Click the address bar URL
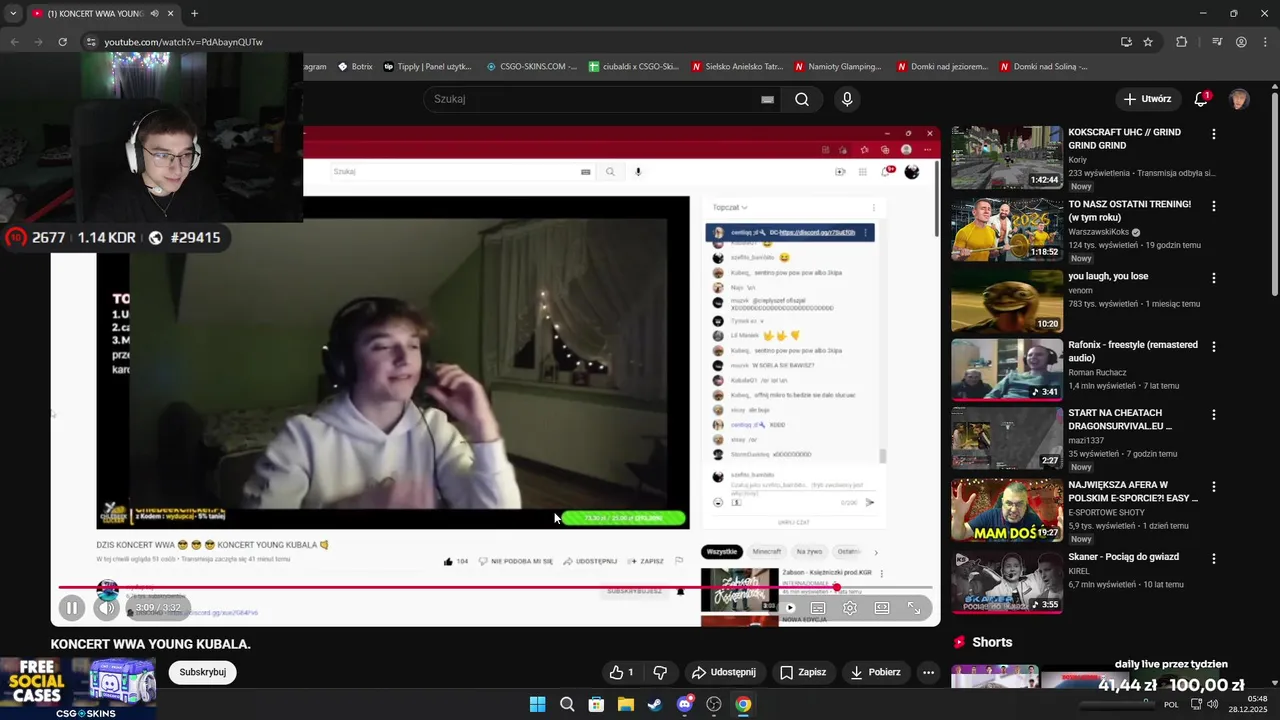 coord(184,42)
